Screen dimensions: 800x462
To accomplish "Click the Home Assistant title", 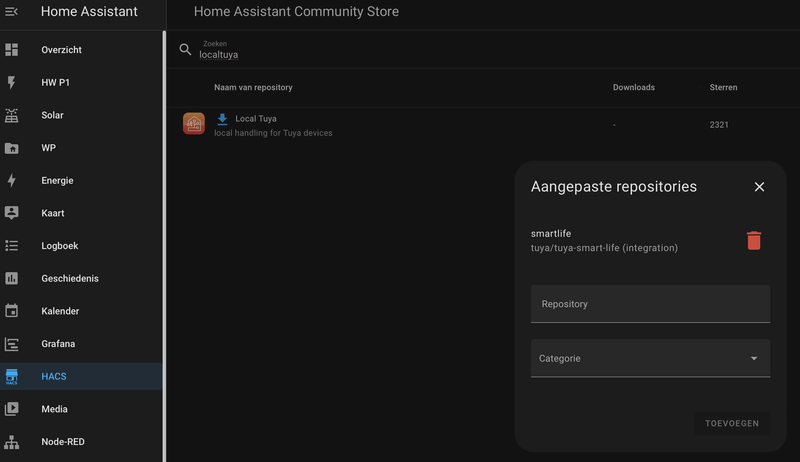I will click(89, 11).
